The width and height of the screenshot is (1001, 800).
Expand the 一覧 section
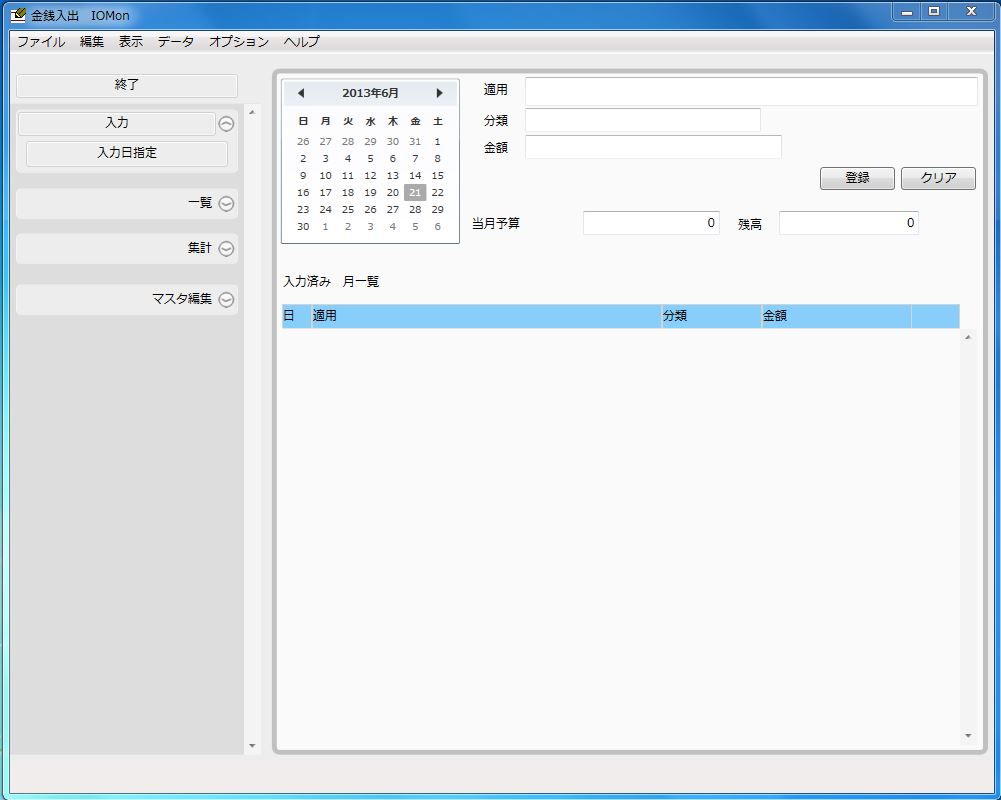click(226, 204)
